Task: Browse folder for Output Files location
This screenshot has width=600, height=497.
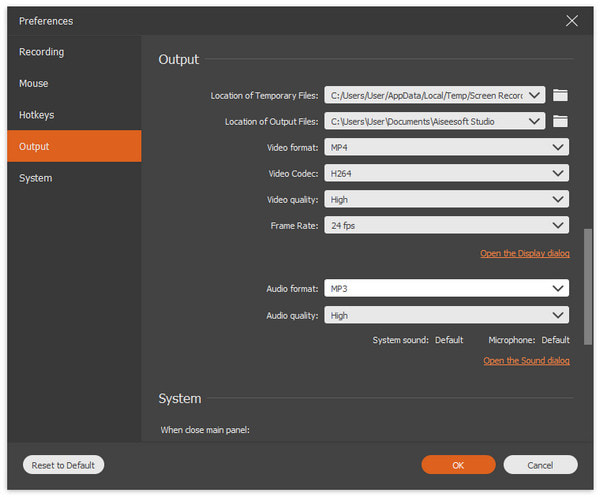Action: (x=560, y=121)
